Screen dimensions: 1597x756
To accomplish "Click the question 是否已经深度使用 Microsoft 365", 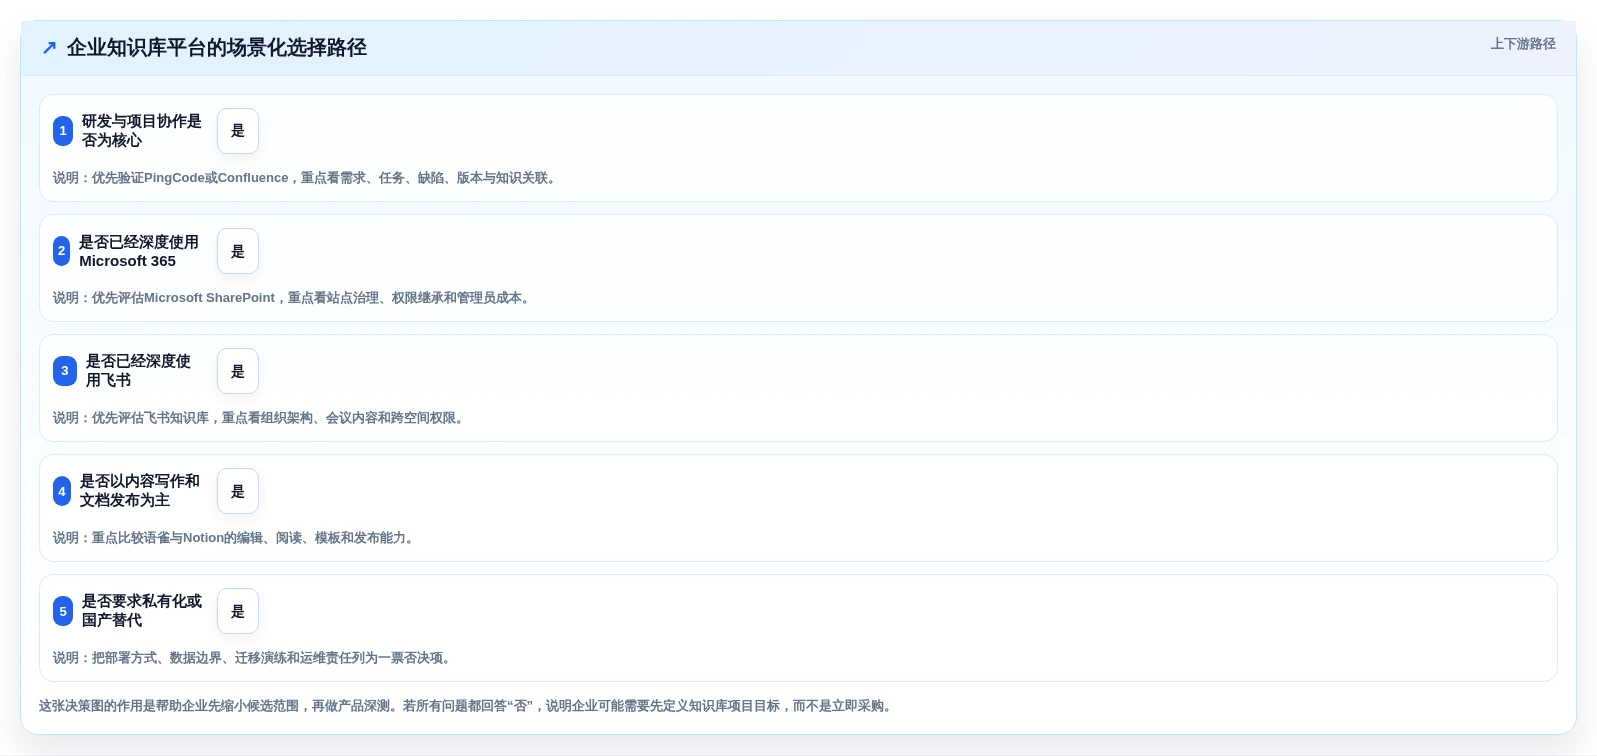I will coord(139,251).
